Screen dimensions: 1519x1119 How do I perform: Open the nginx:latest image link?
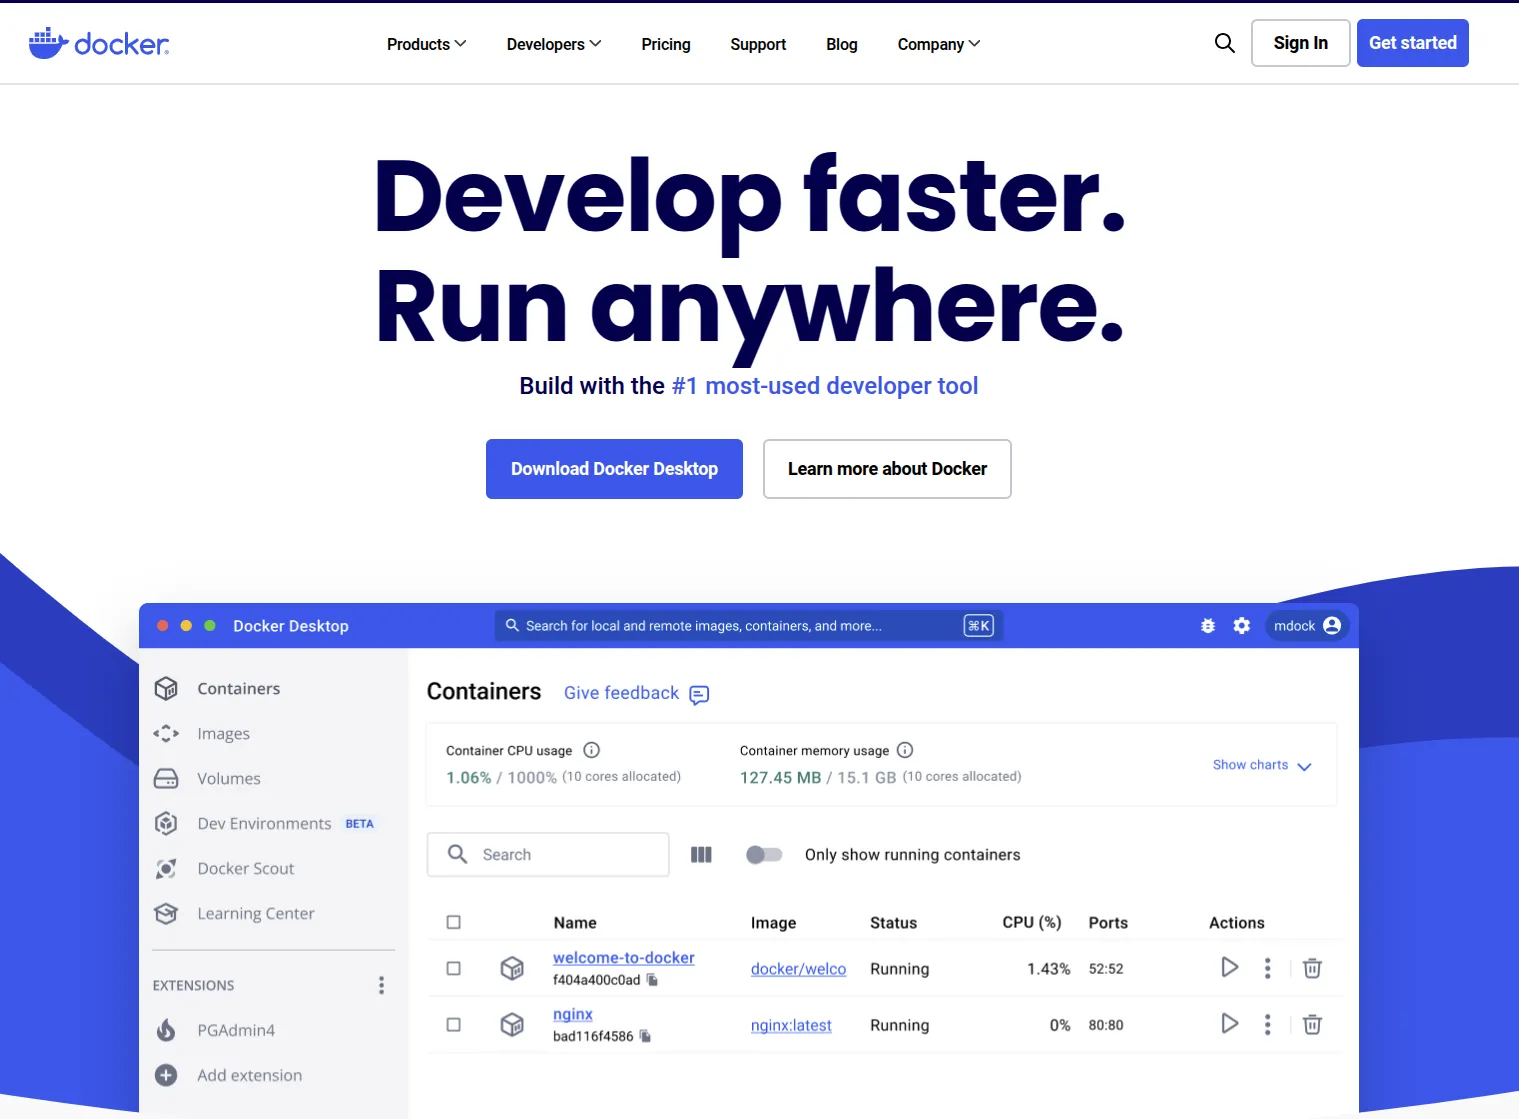coord(791,1025)
